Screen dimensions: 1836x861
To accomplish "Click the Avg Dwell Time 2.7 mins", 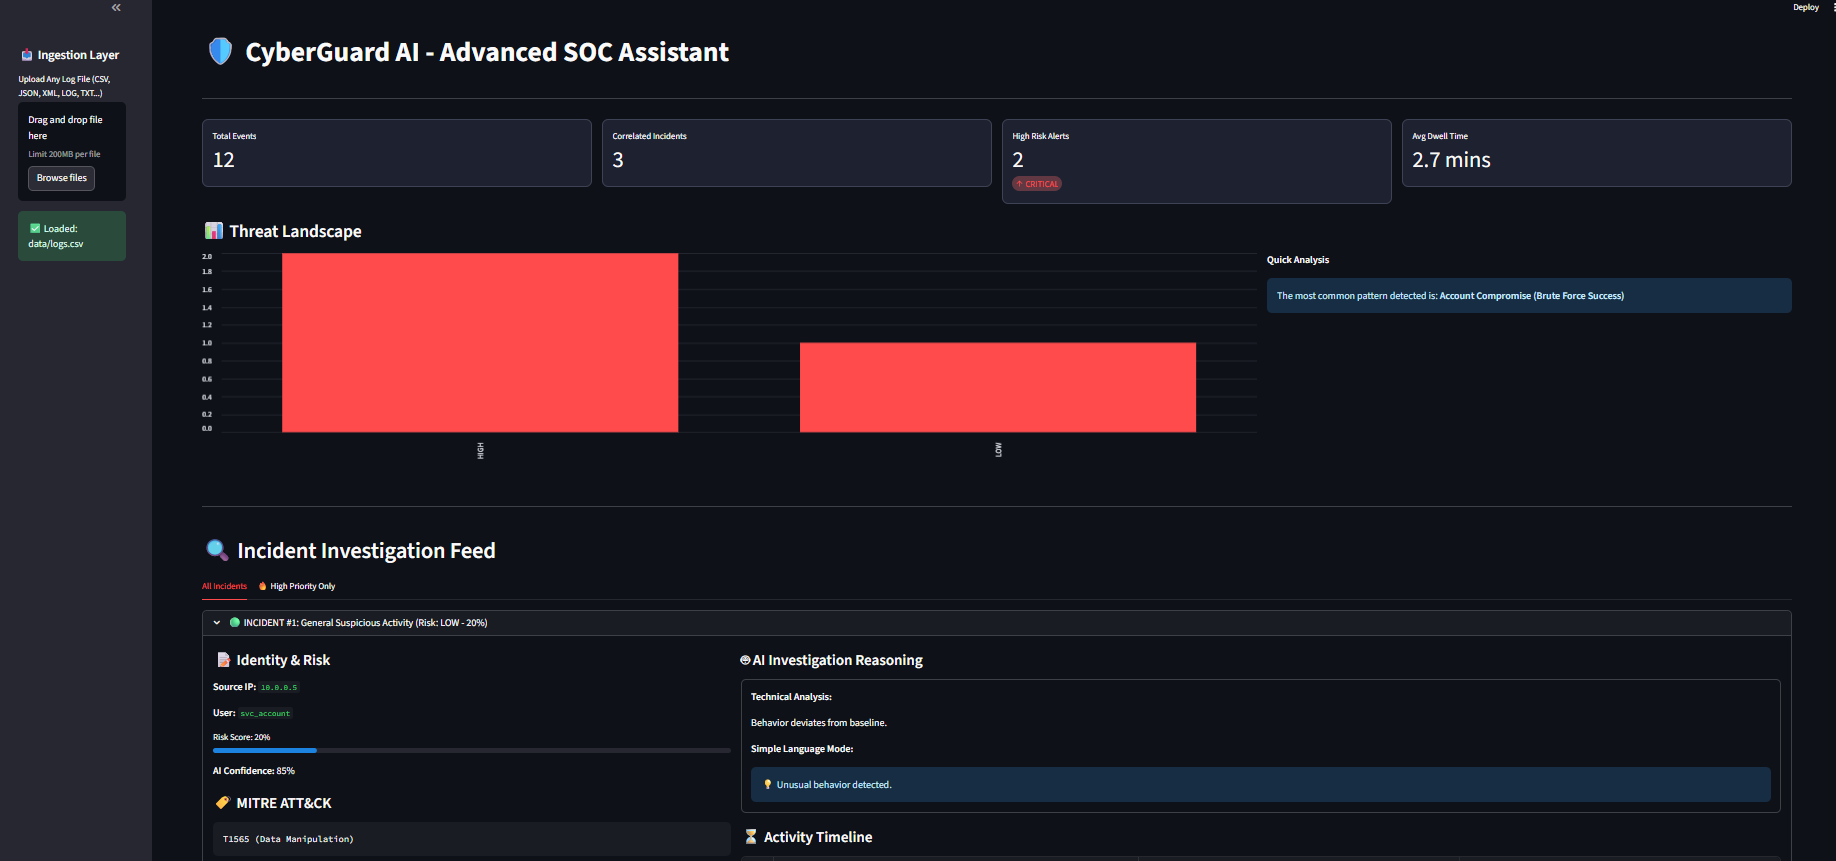I will click(1451, 160).
